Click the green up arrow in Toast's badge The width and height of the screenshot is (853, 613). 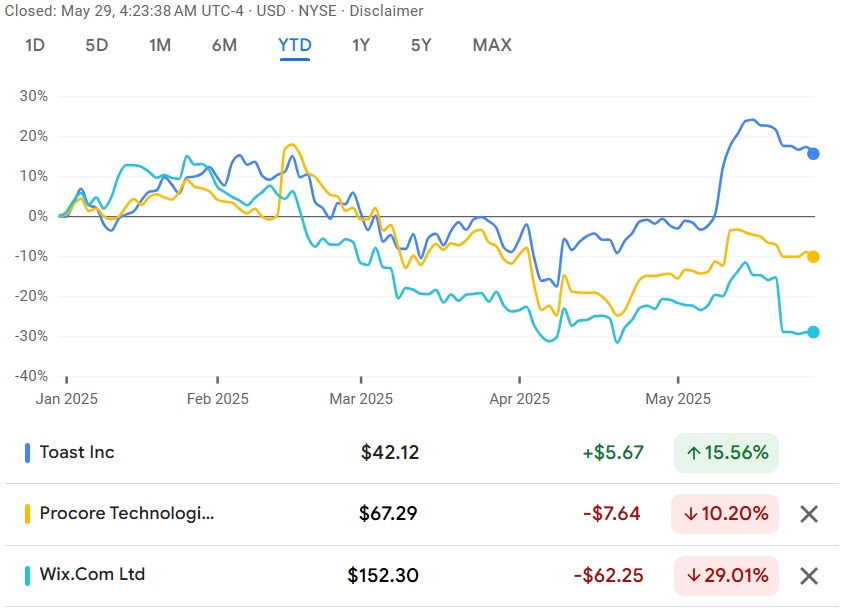[x=694, y=453]
